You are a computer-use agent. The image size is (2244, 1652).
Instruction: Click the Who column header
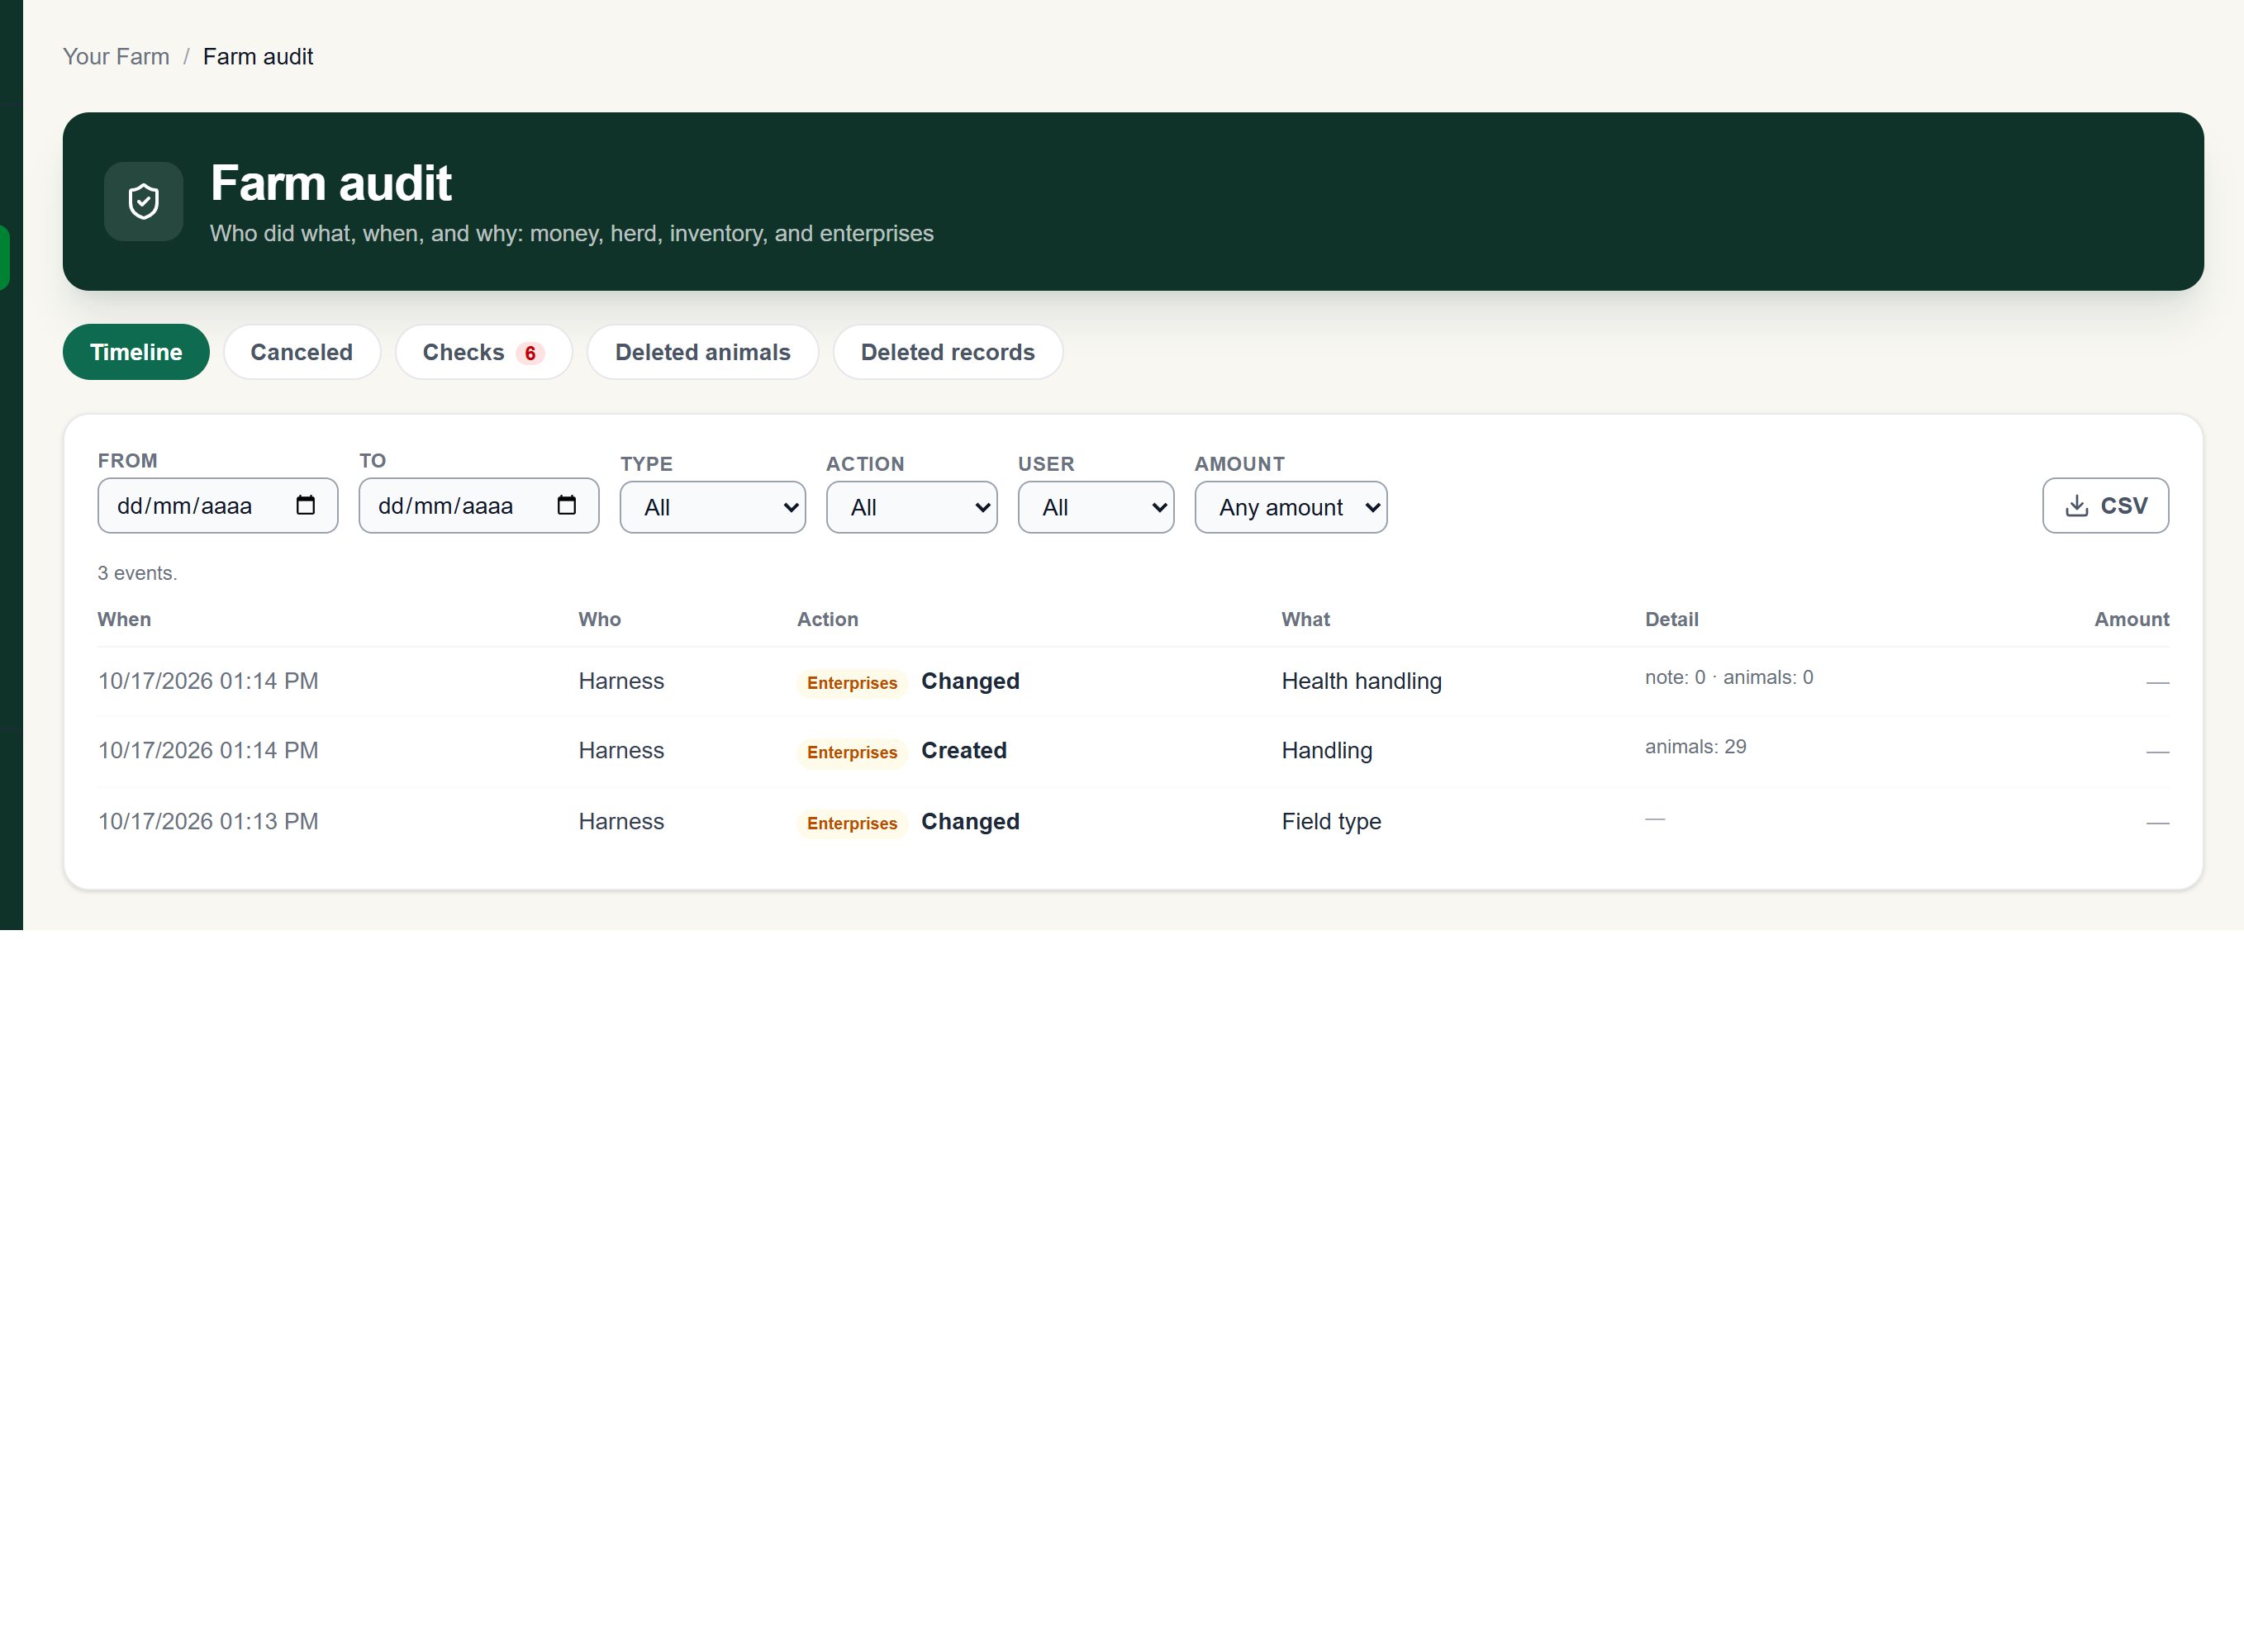point(599,619)
